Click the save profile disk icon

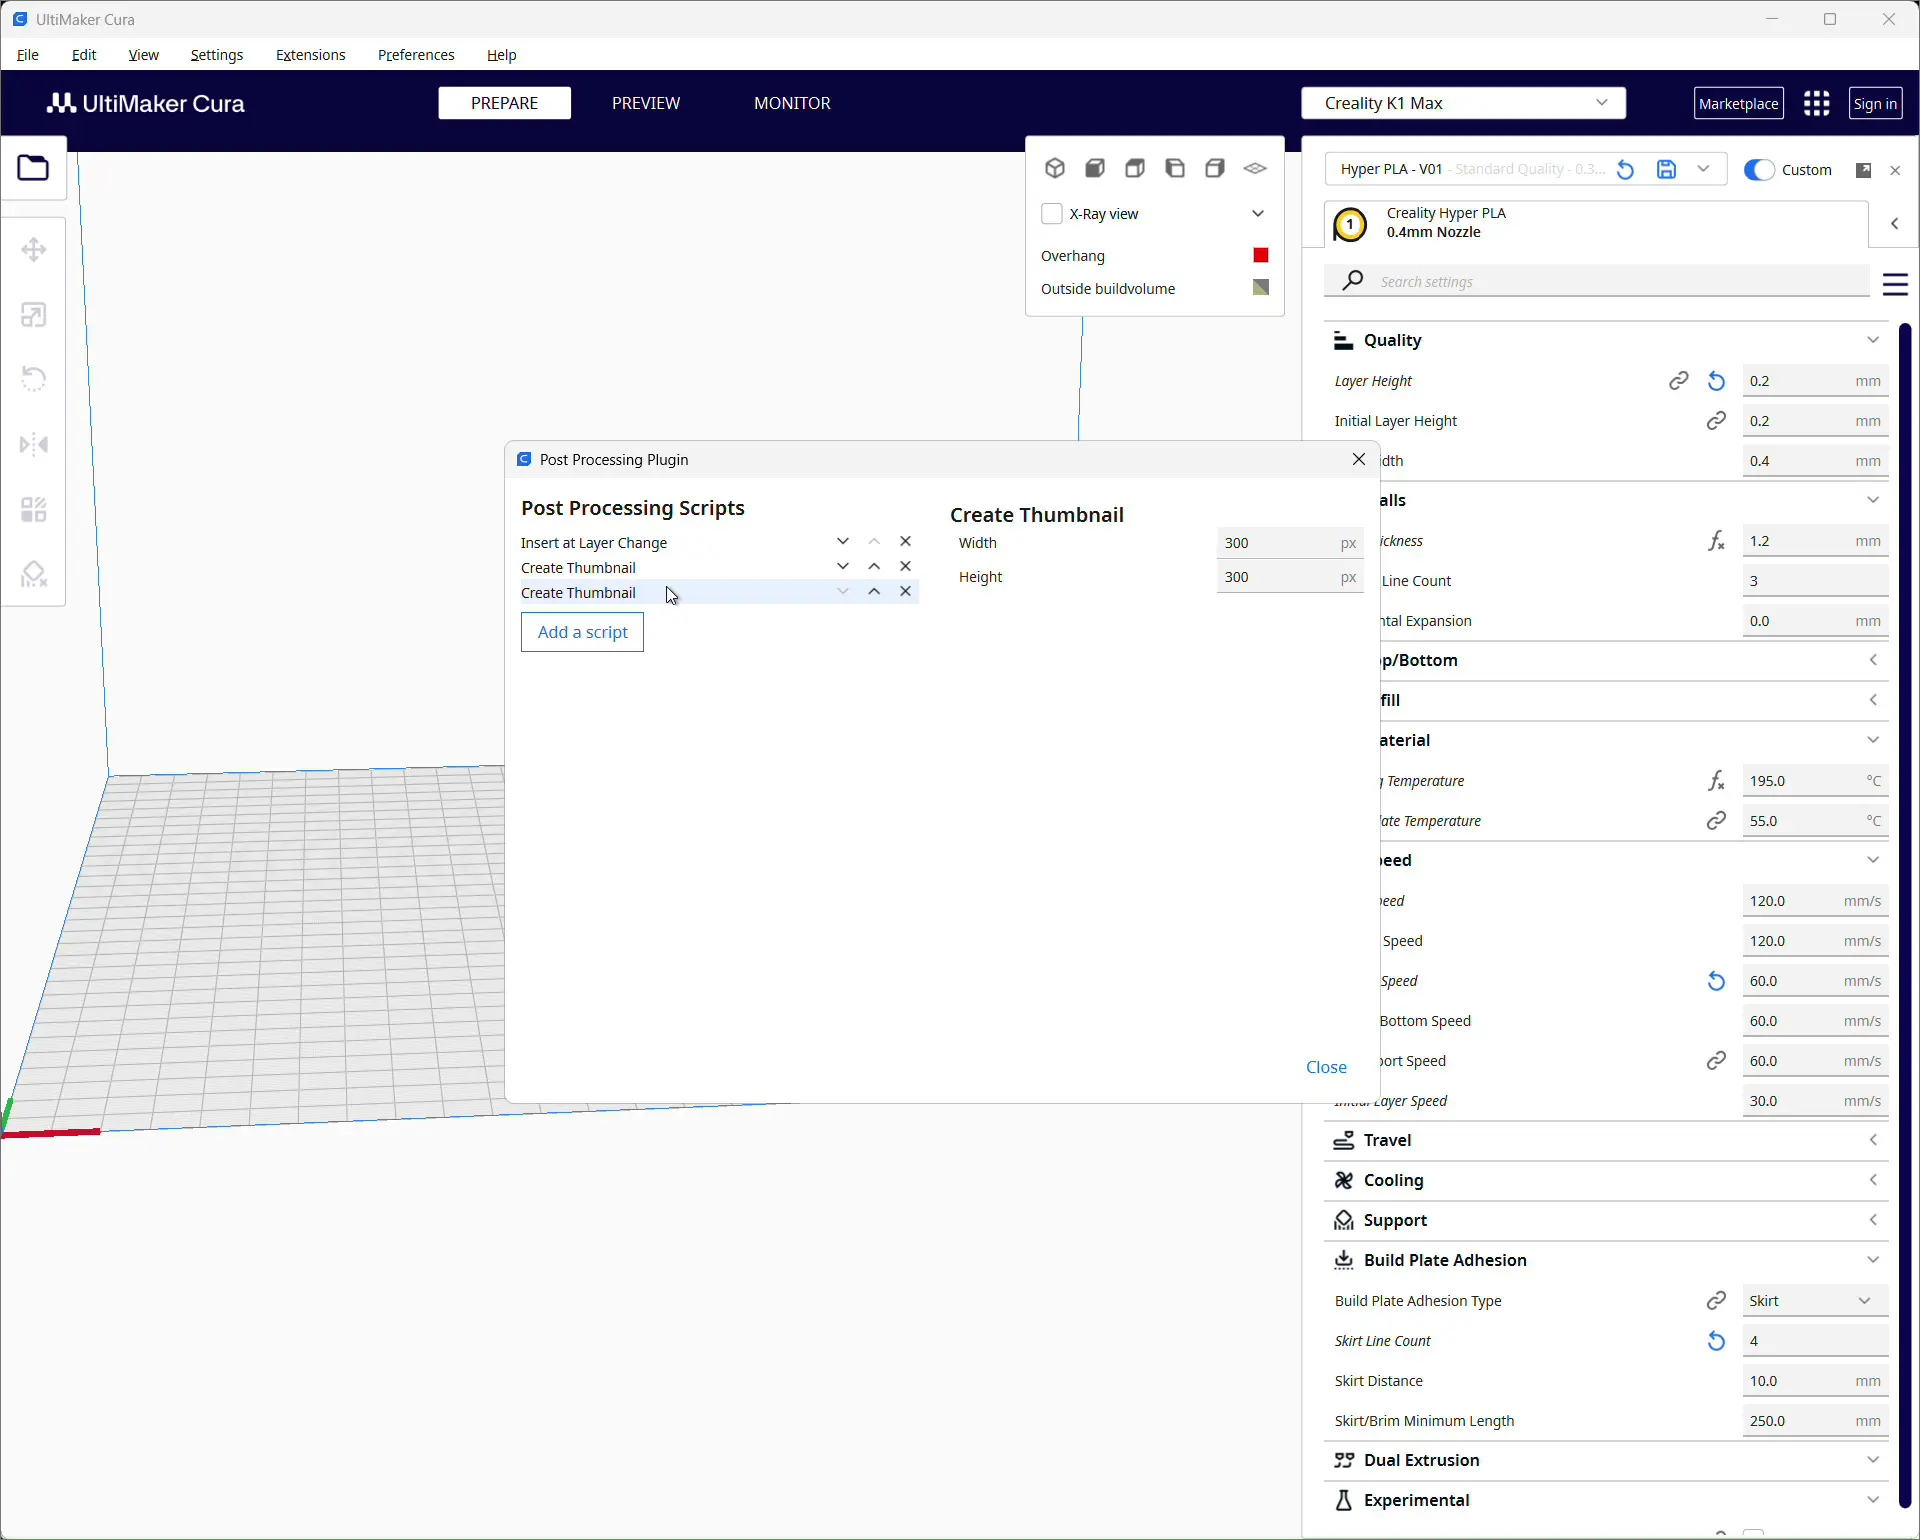[1666, 170]
